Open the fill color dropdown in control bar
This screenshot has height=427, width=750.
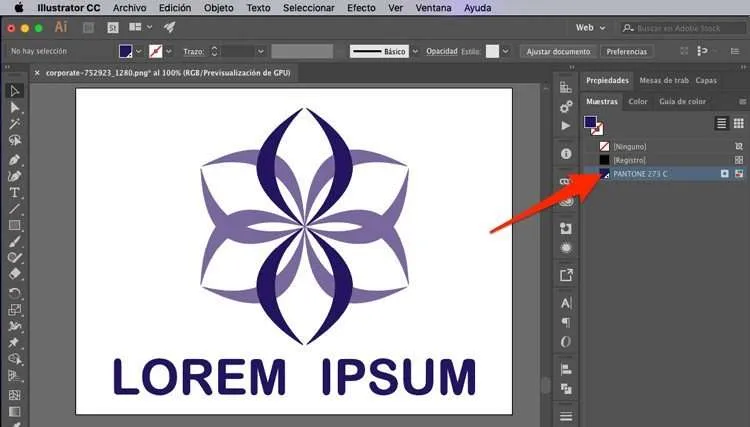pos(139,51)
